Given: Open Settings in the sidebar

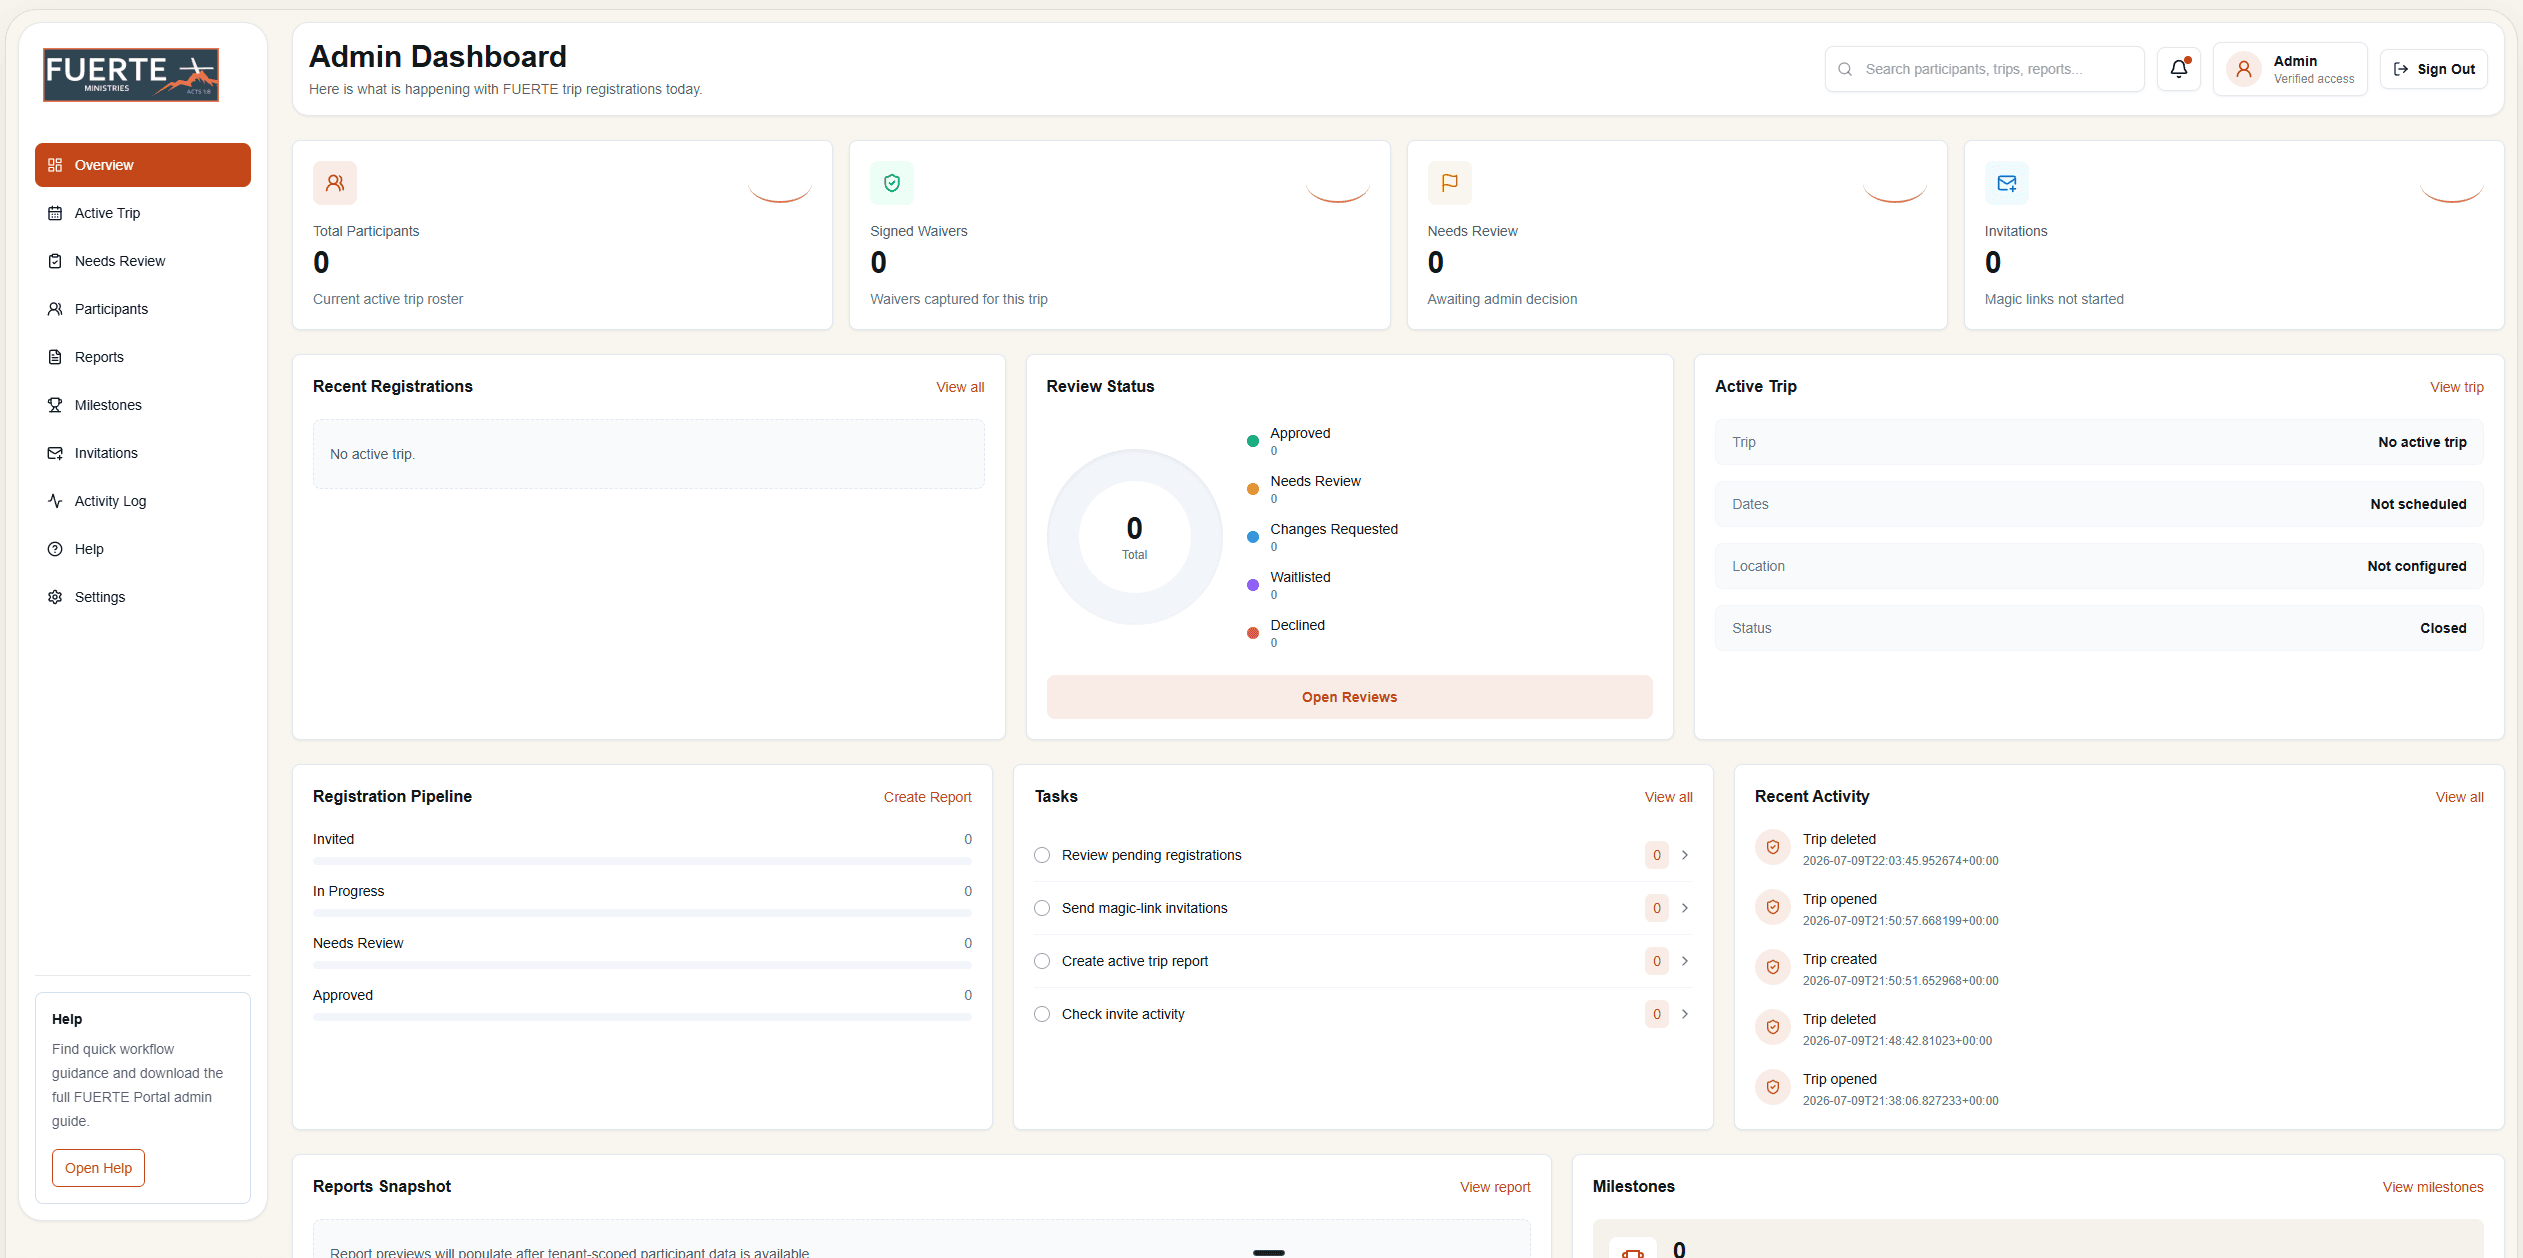Looking at the screenshot, I should pyautogui.click(x=143, y=597).
